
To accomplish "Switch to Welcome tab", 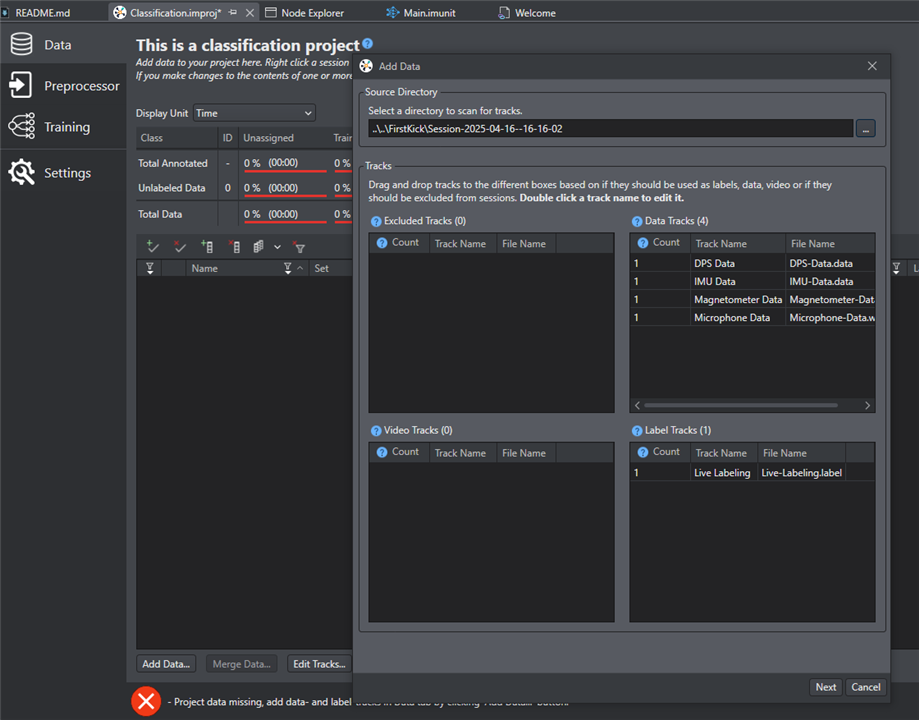I will coord(527,13).
